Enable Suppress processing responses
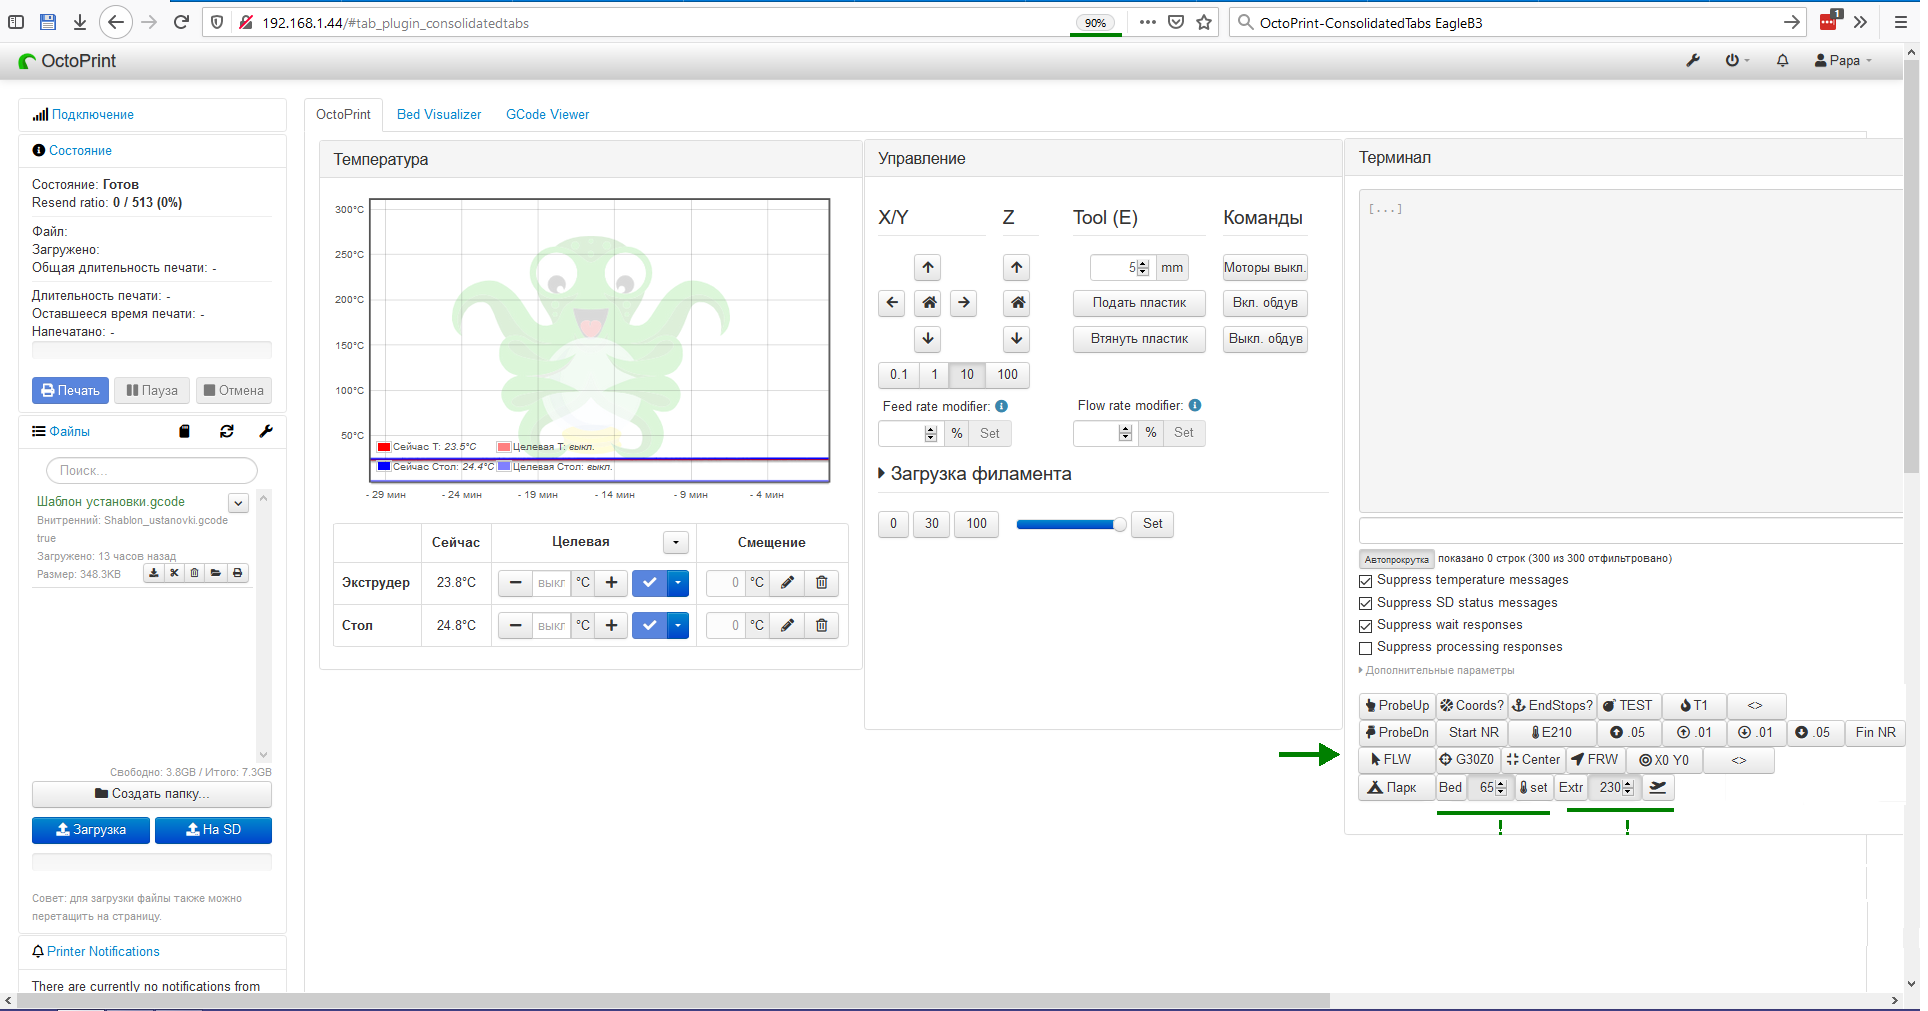This screenshot has height=1011, width=1928. [x=1365, y=648]
